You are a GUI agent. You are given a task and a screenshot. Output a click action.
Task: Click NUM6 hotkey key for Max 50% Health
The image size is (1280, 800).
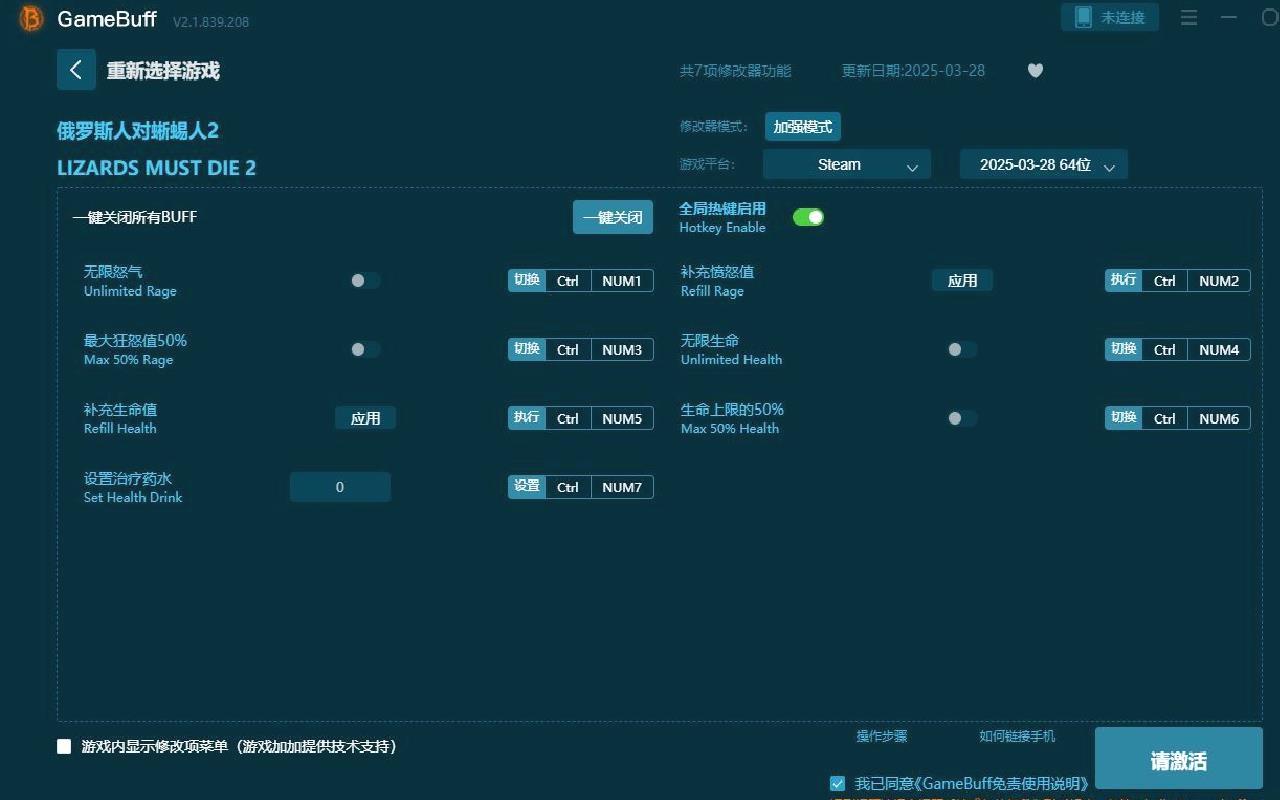(1219, 419)
